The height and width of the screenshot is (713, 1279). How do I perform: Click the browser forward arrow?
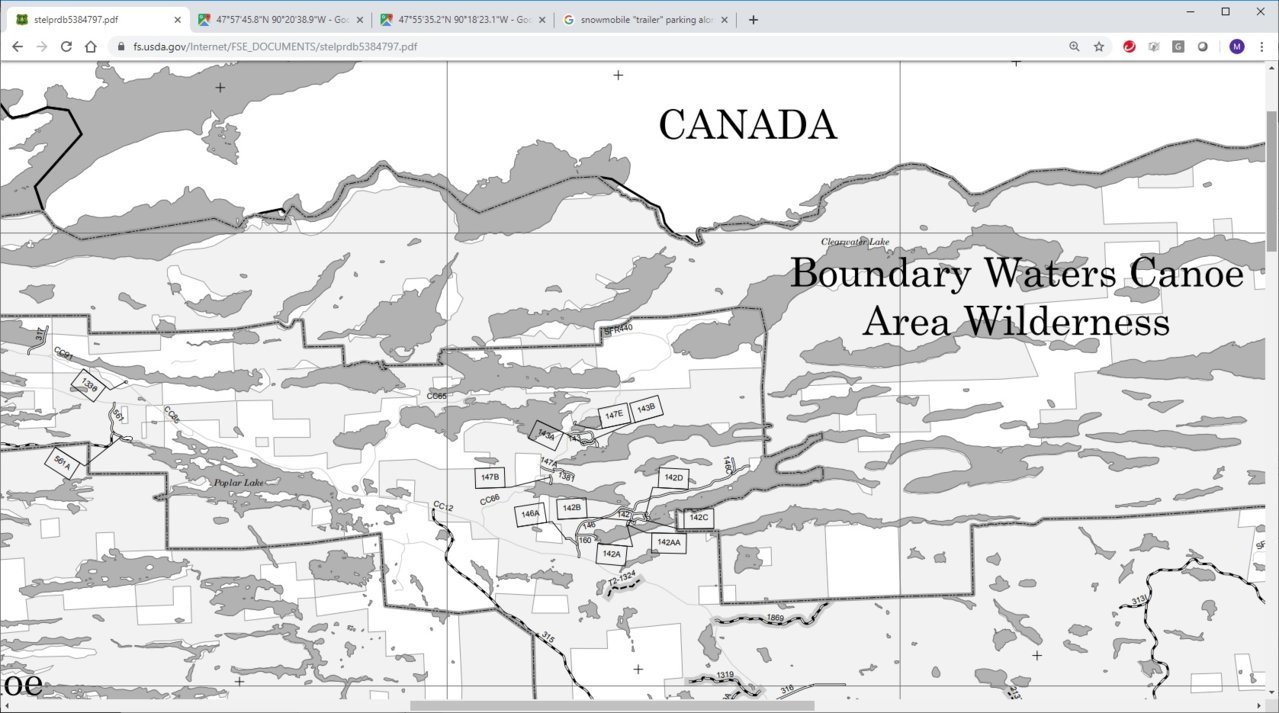[42, 46]
